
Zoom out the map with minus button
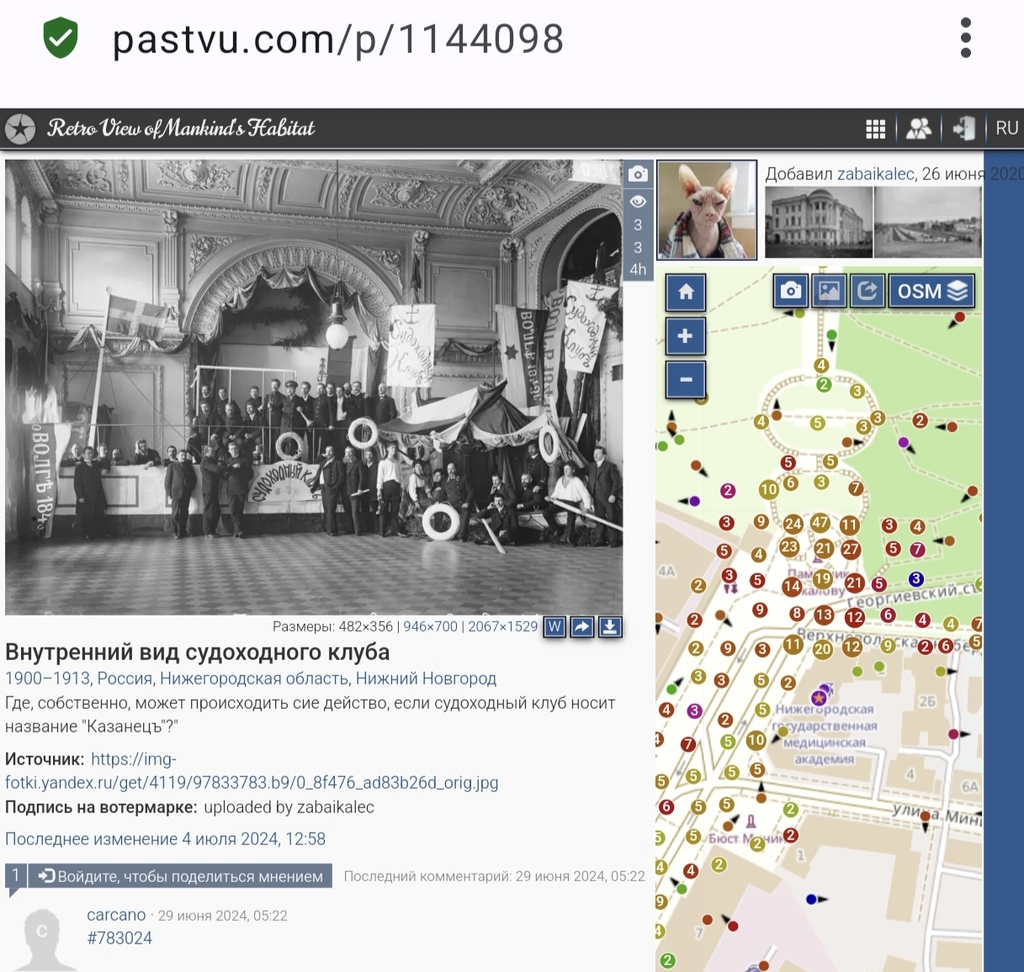click(x=685, y=380)
